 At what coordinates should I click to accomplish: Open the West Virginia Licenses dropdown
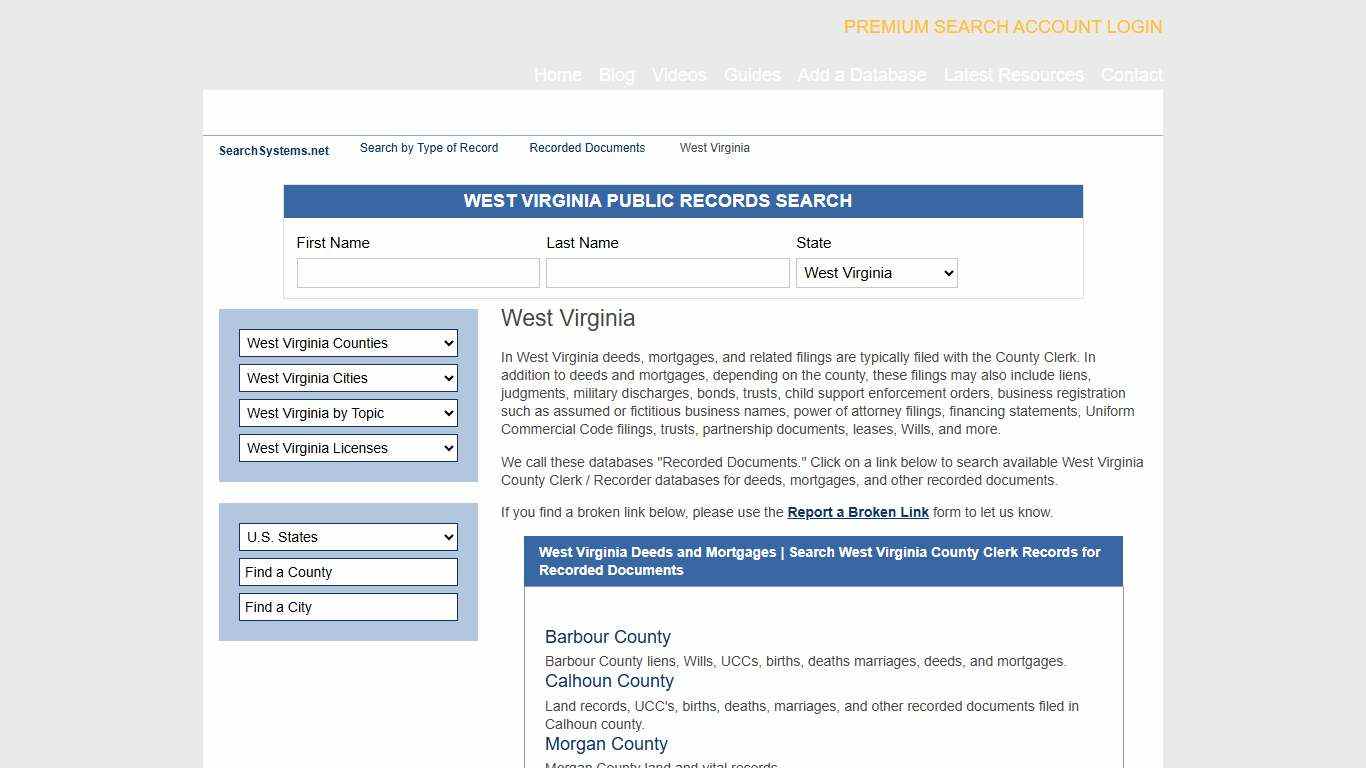click(x=348, y=448)
